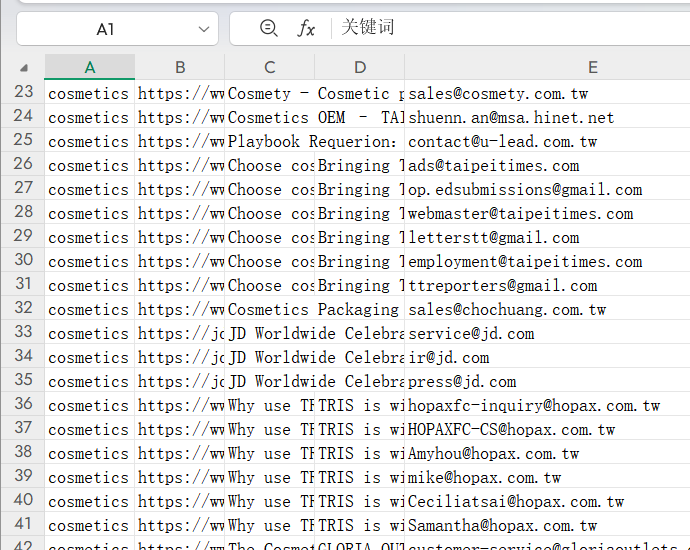Select row 35 header
Viewport: 690px width, 550px height.
point(23,380)
